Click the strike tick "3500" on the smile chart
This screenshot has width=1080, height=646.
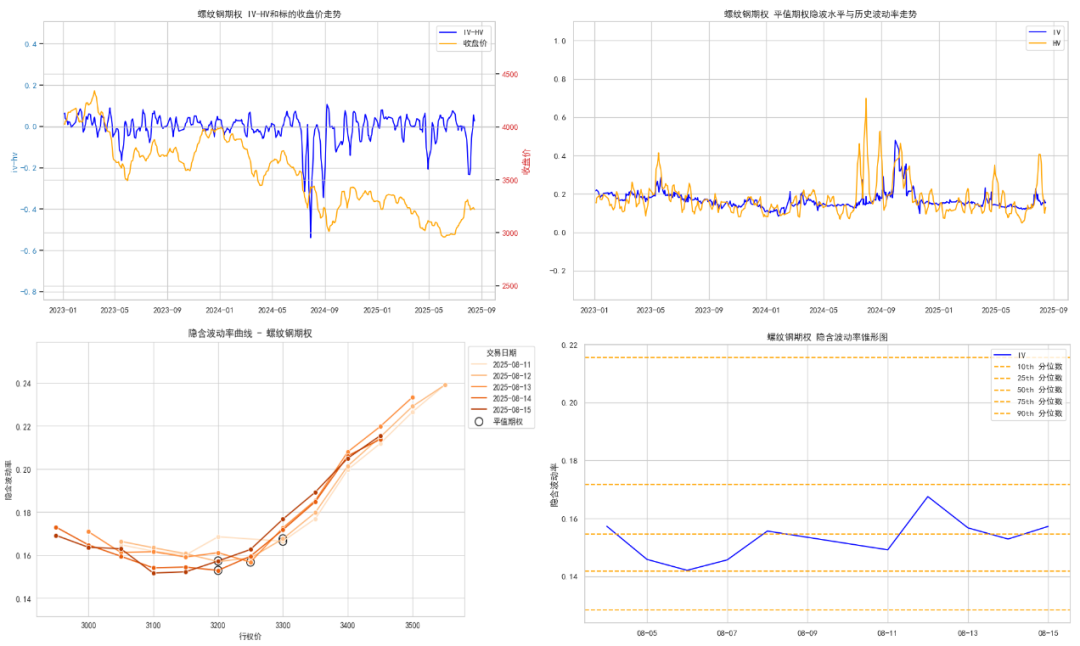click(412, 625)
